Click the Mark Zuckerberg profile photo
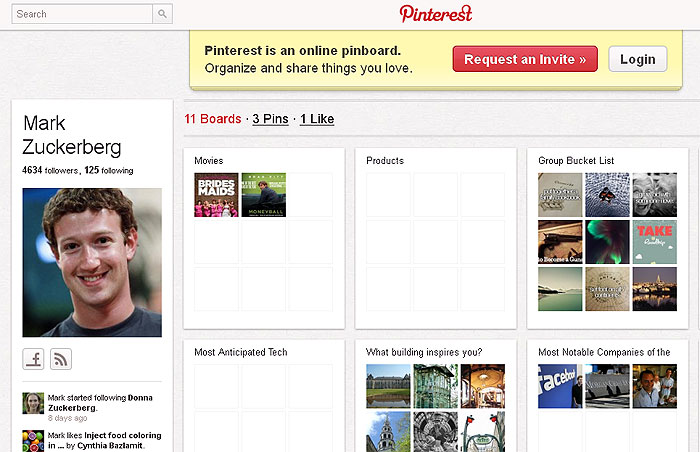The width and height of the screenshot is (700, 452). (x=92, y=262)
